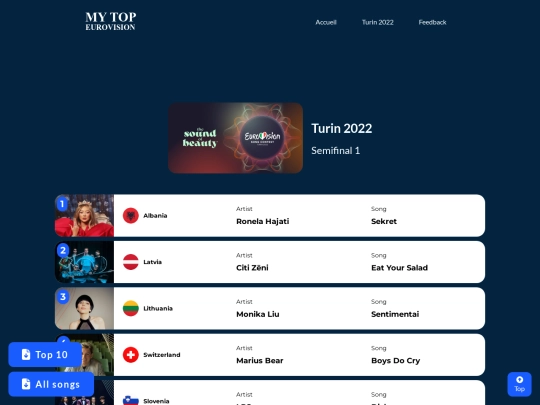Image resolution: width=540 pixels, height=405 pixels.
Task: Click the download icon on Top 10 button
Action: (26, 354)
